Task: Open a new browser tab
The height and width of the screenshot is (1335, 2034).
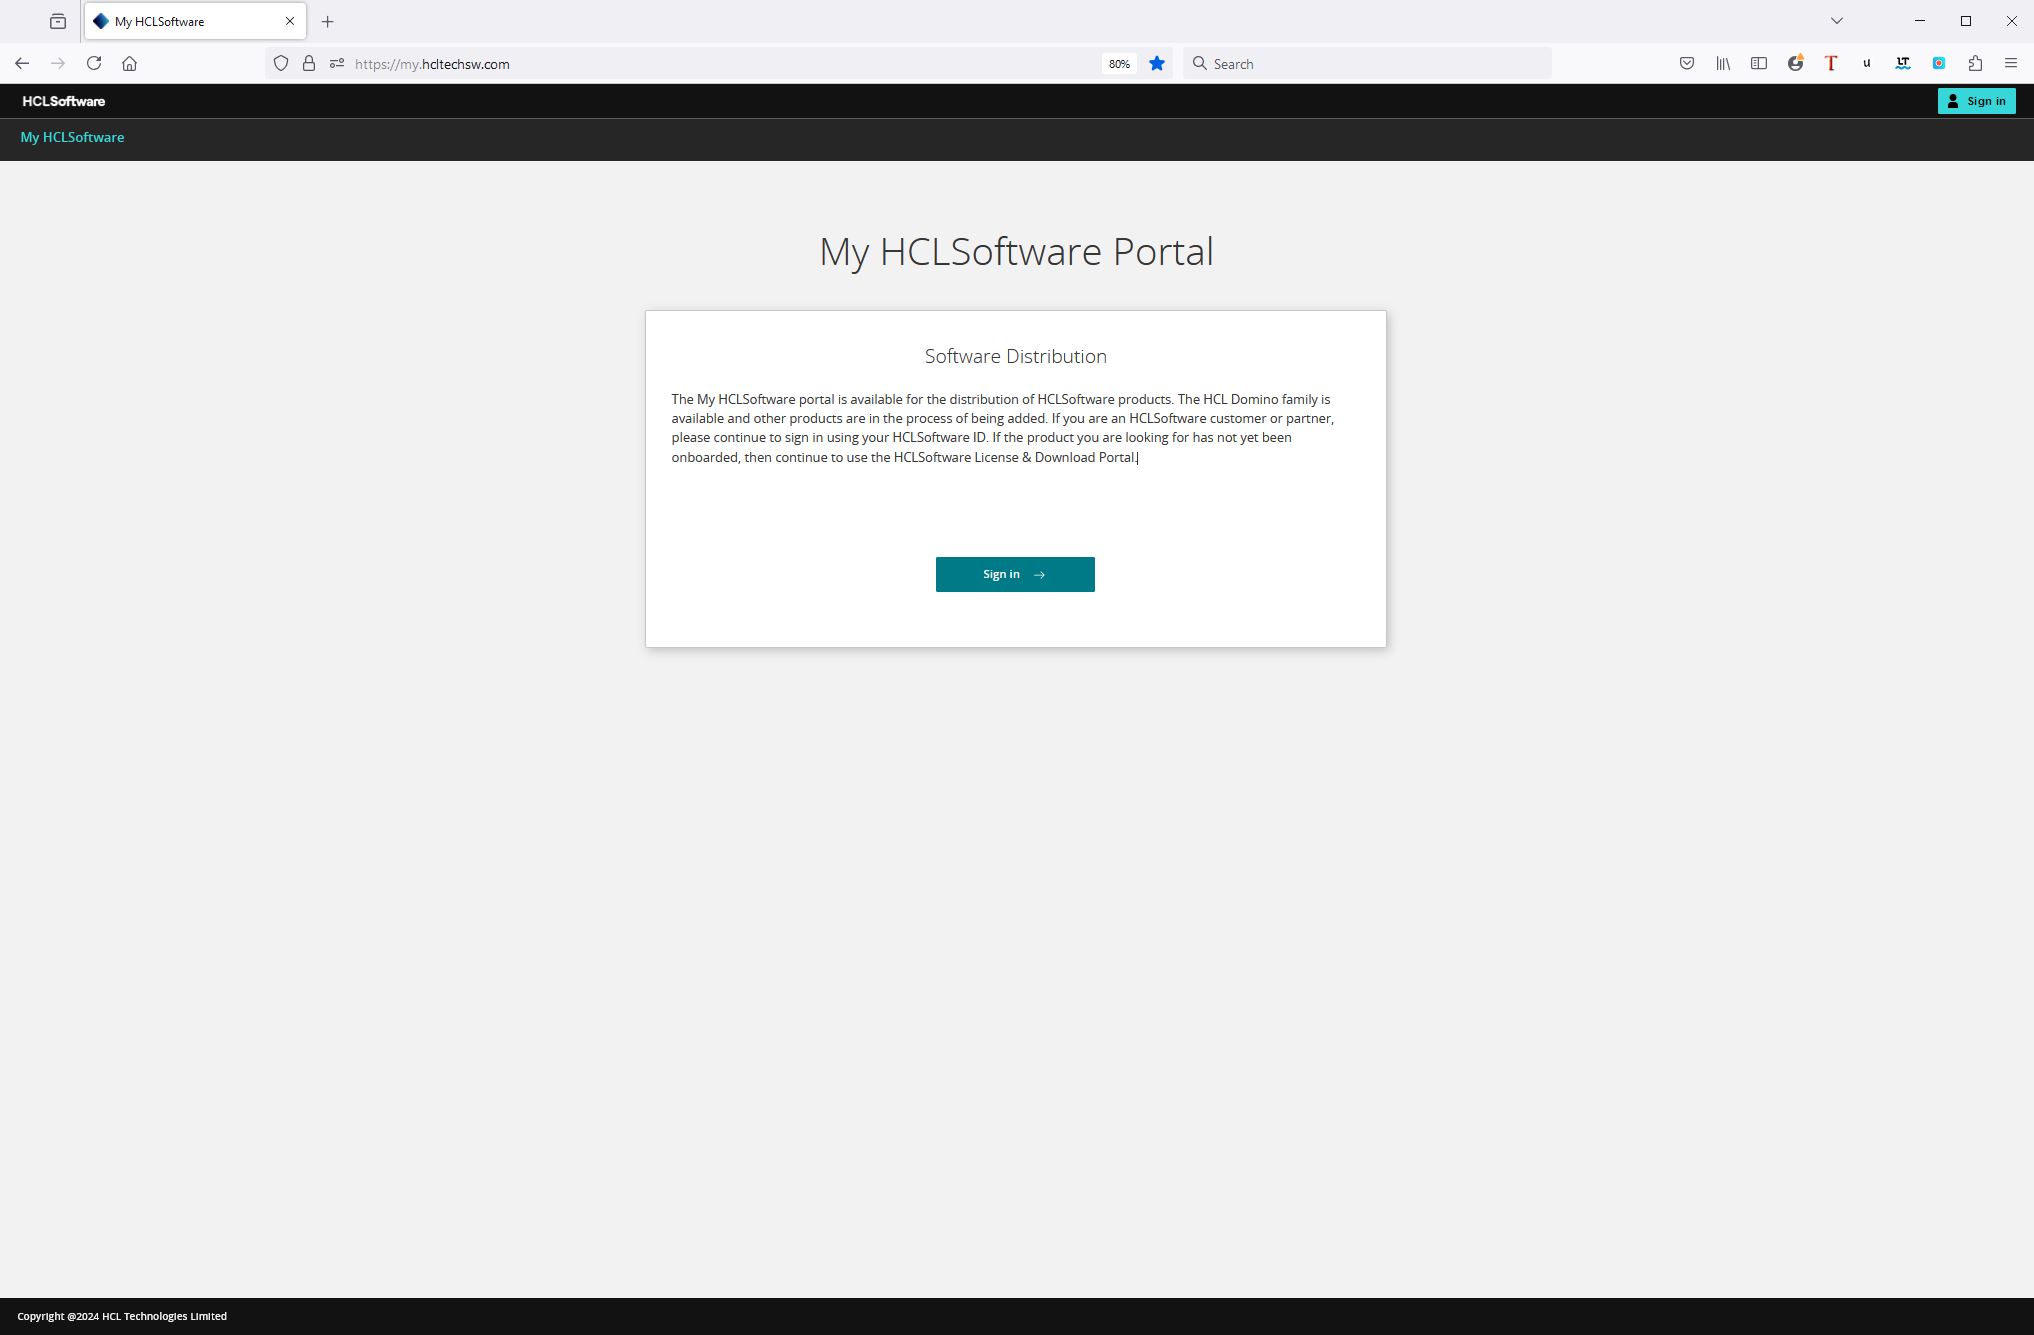Action: pos(327,21)
